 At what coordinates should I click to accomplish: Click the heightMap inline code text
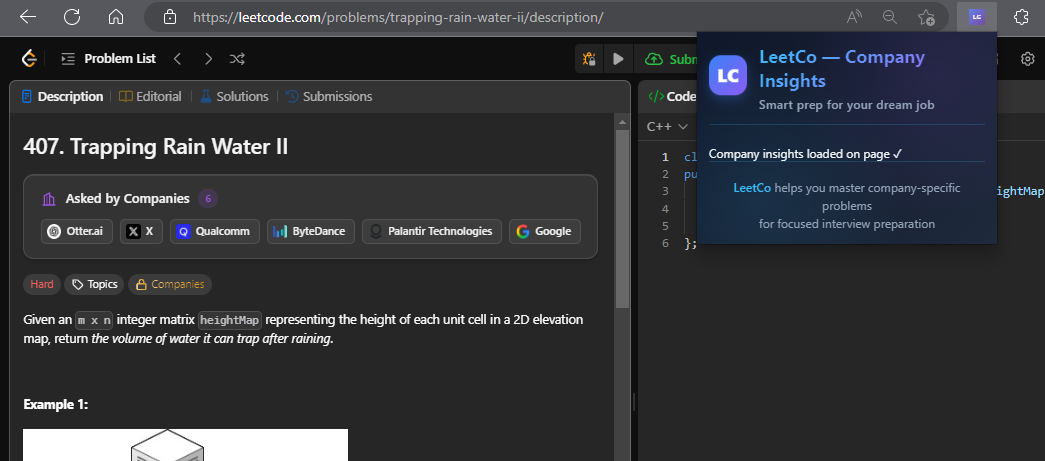230,320
